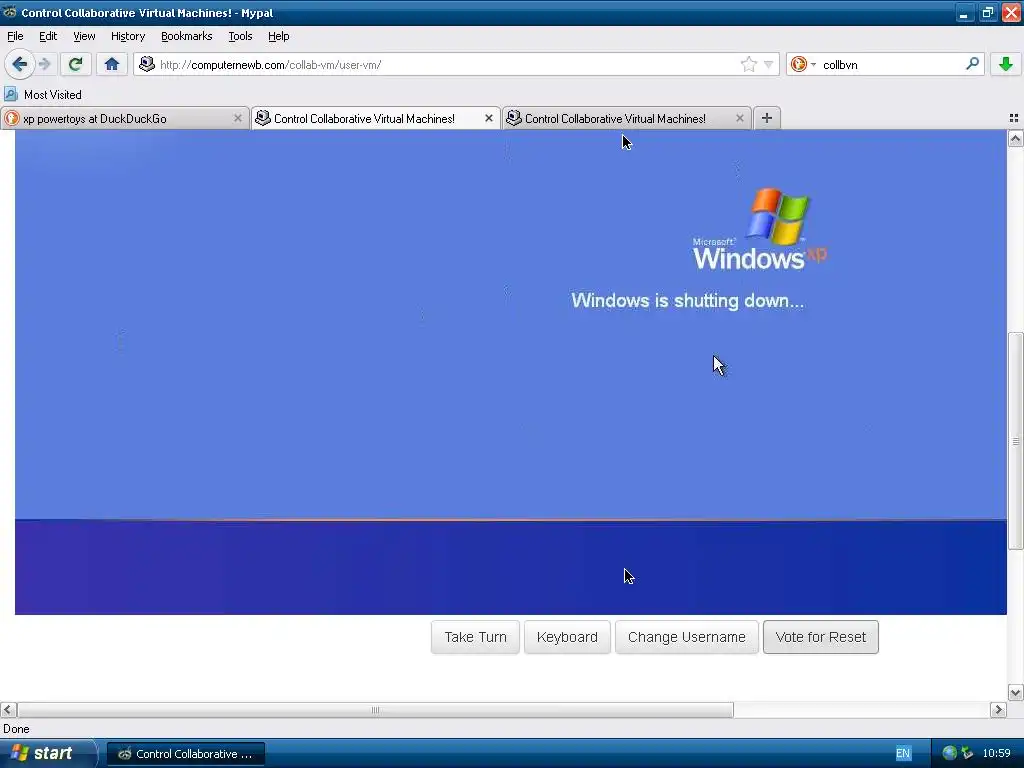Switch to the third Control Collaborative Virtual Machines tab
The image size is (1024, 768).
(x=626, y=118)
